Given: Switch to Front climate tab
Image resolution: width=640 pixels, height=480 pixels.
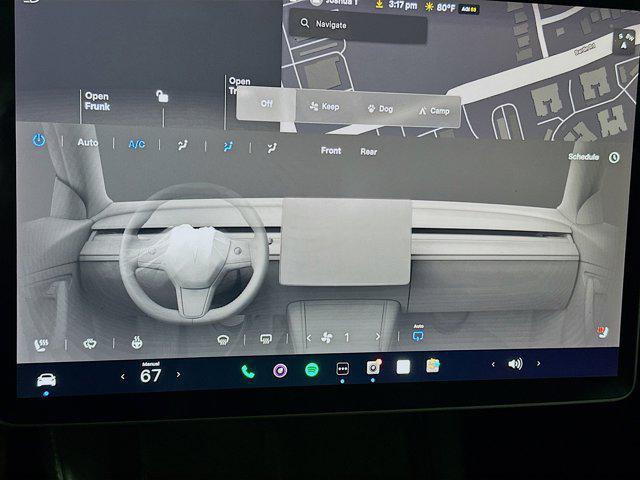Looking at the screenshot, I should (331, 151).
